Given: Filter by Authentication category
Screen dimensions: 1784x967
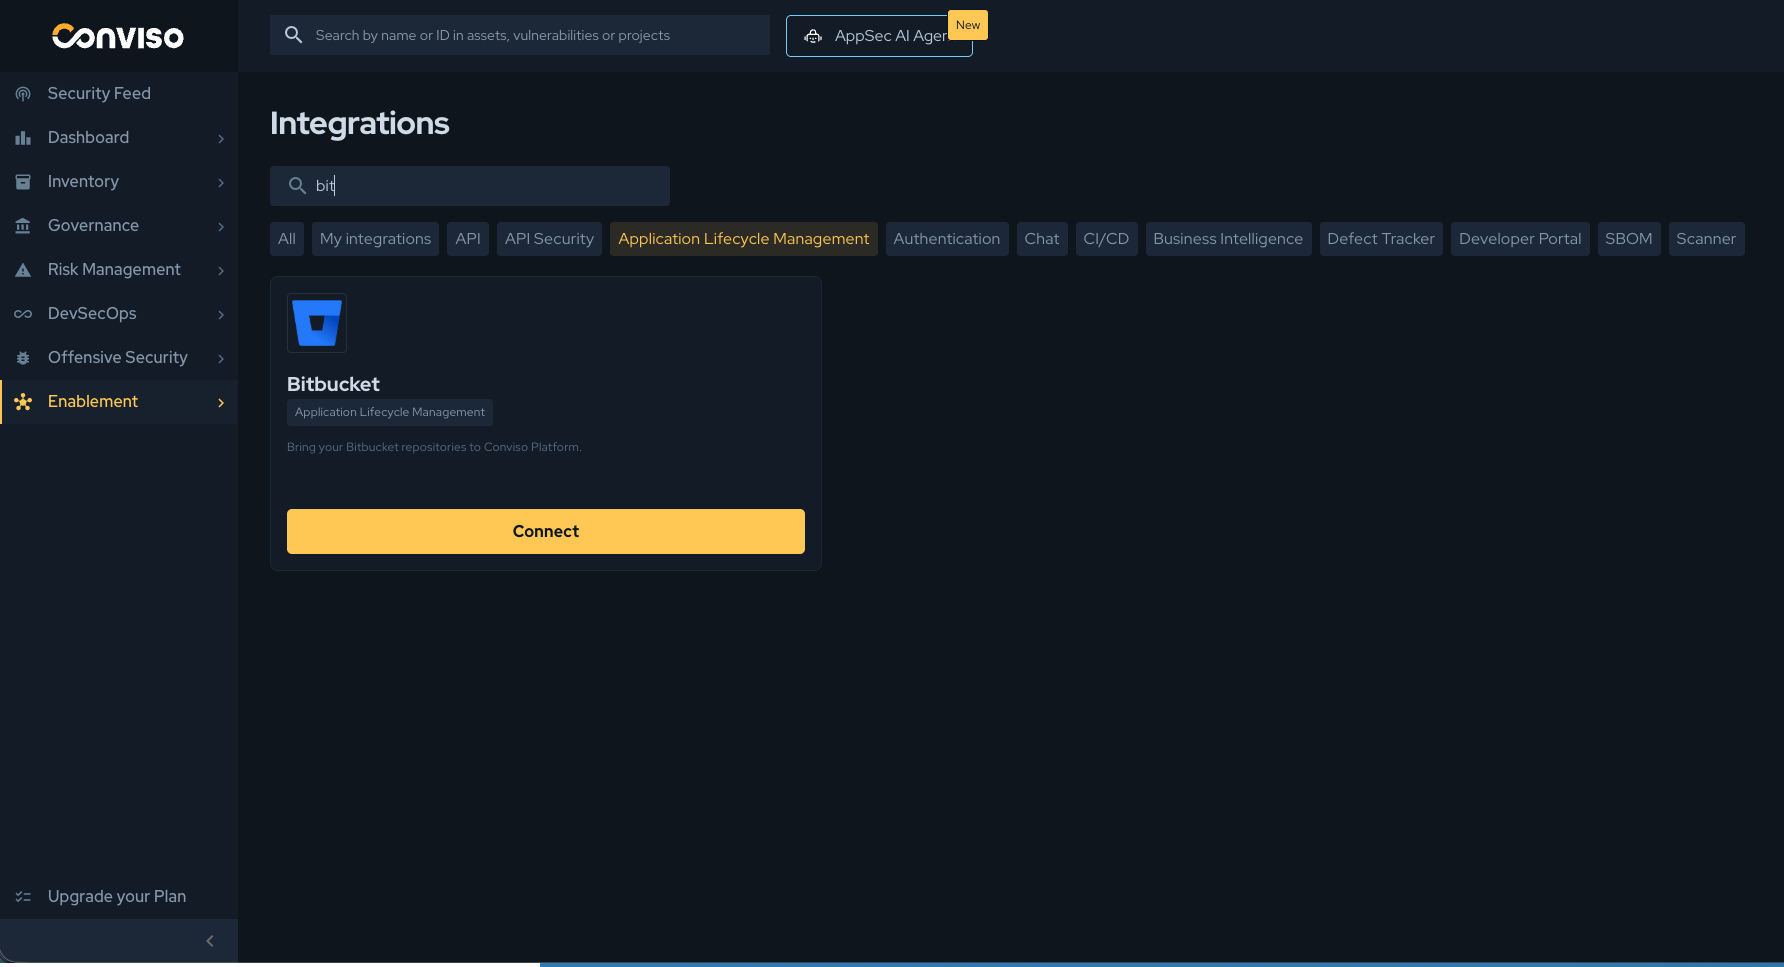Looking at the screenshot, I should (947, 239).
